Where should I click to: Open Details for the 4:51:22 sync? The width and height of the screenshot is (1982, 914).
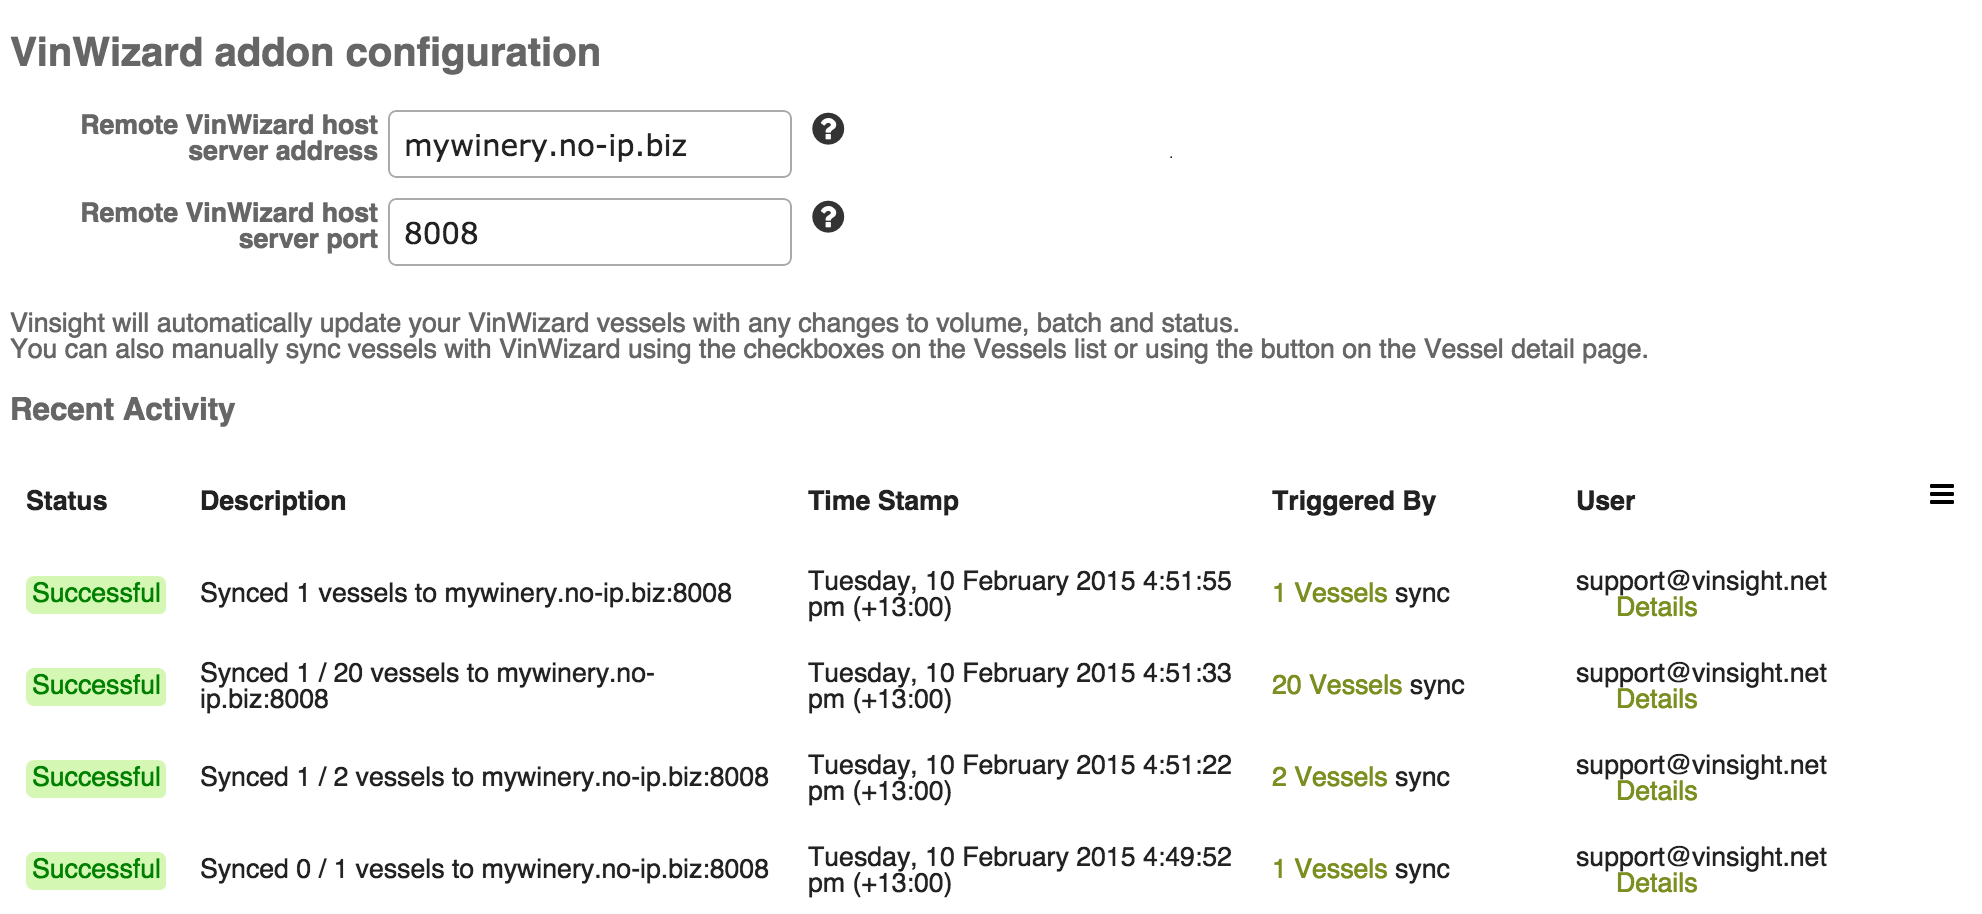[x=1657, y=791]
